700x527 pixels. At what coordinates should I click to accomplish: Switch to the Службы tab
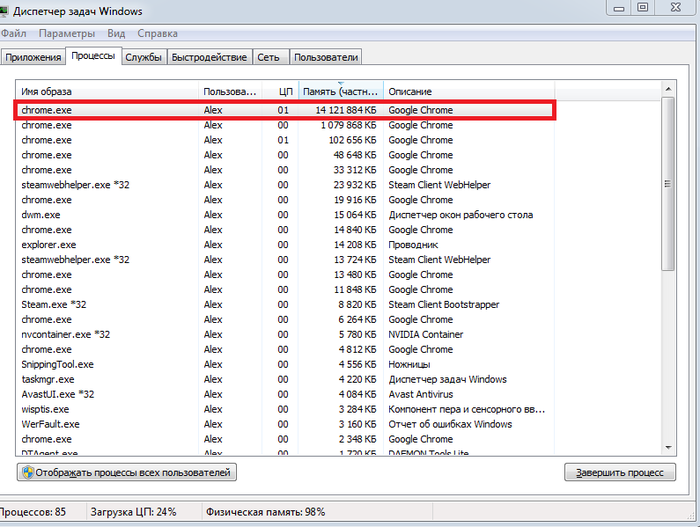point(143,58)
